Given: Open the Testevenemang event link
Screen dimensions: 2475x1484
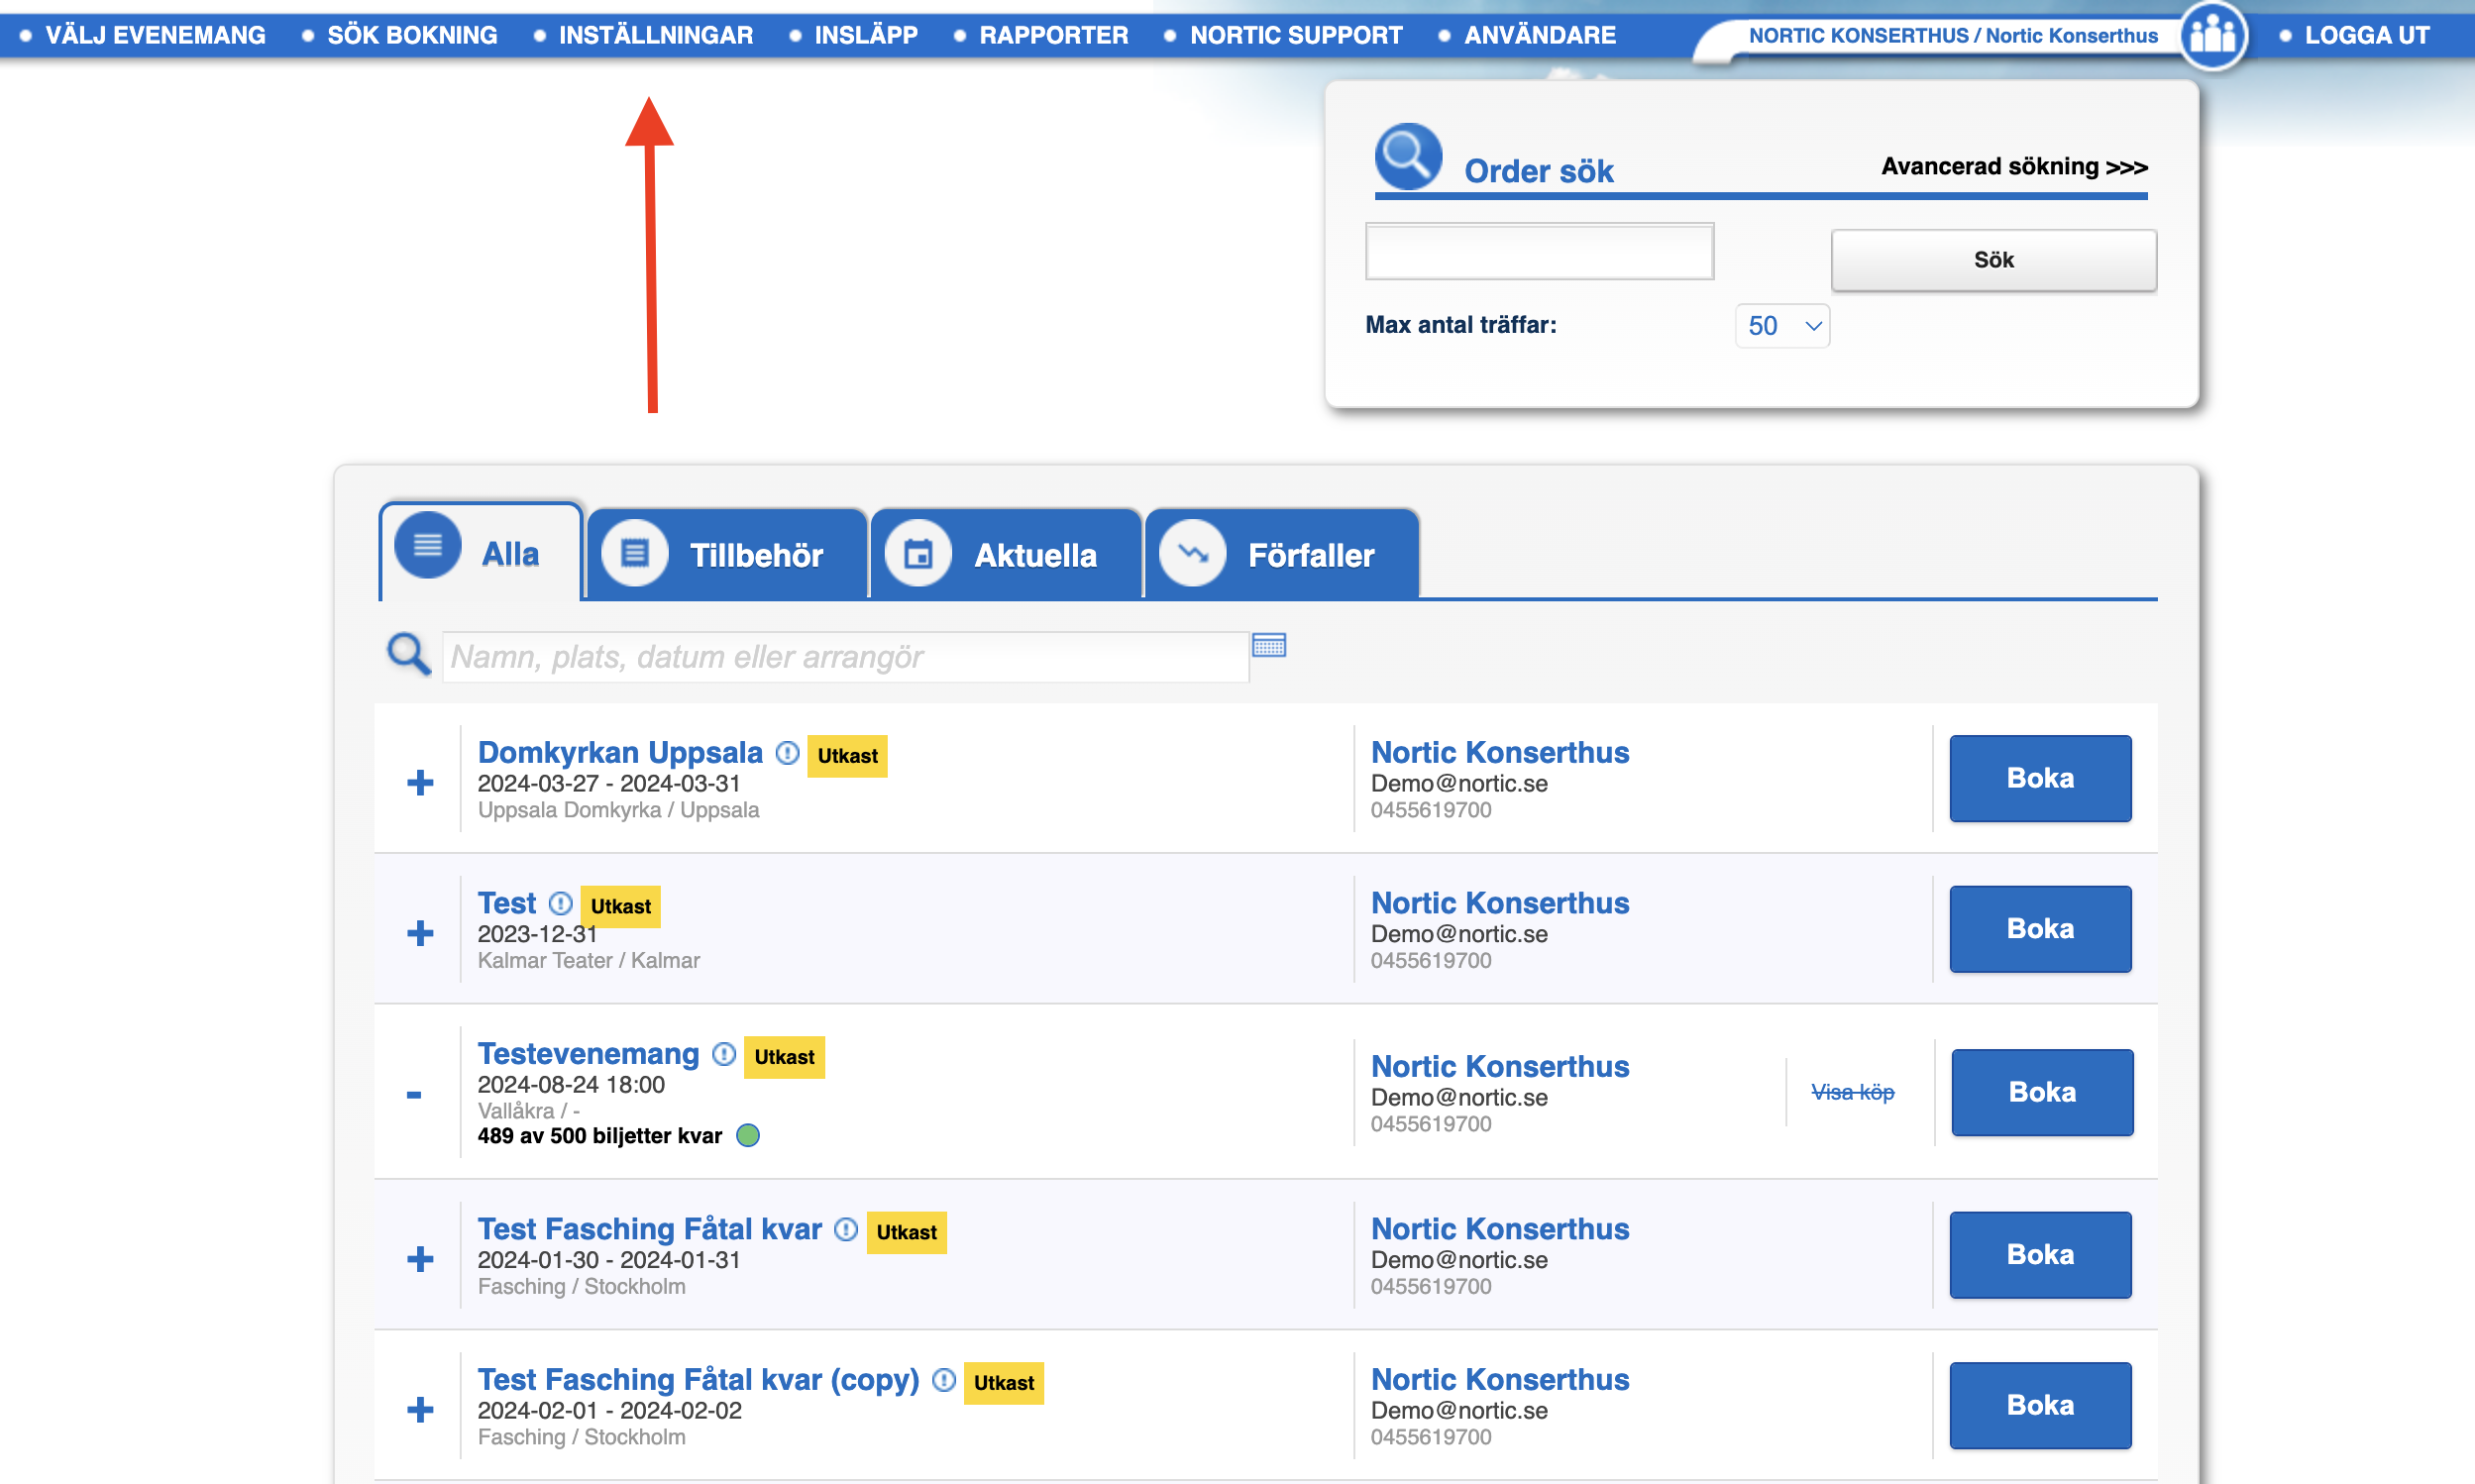Looking at the screenshot, I should (x=588, y=1053).
